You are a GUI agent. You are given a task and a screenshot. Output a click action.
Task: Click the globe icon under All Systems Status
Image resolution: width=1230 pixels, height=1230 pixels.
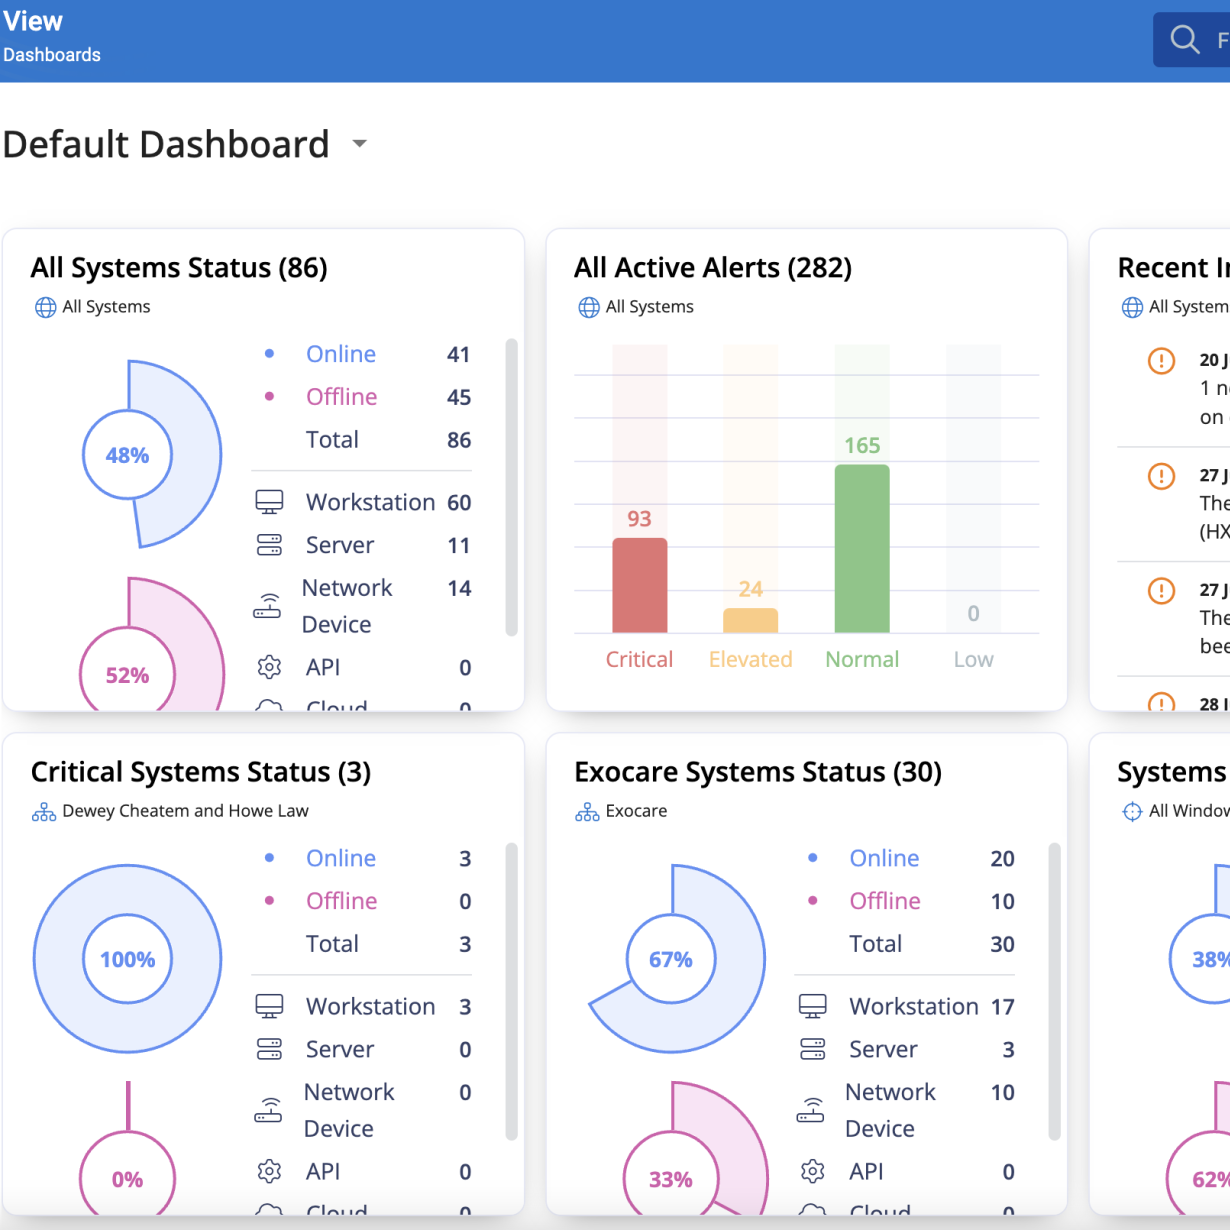pos(45,307)
